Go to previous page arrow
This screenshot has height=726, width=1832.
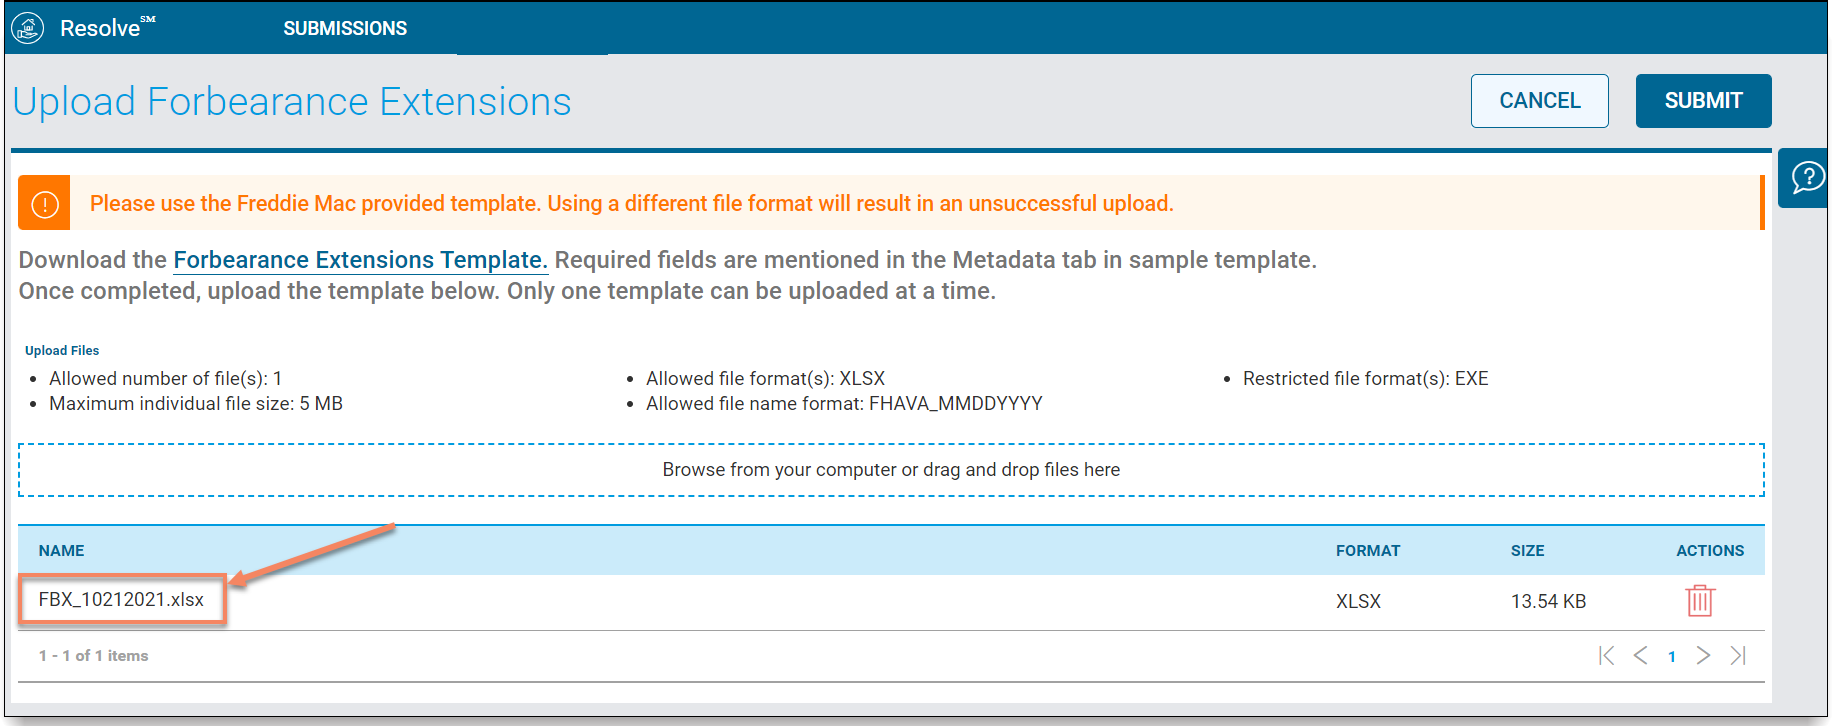(x=1640, y=656)
